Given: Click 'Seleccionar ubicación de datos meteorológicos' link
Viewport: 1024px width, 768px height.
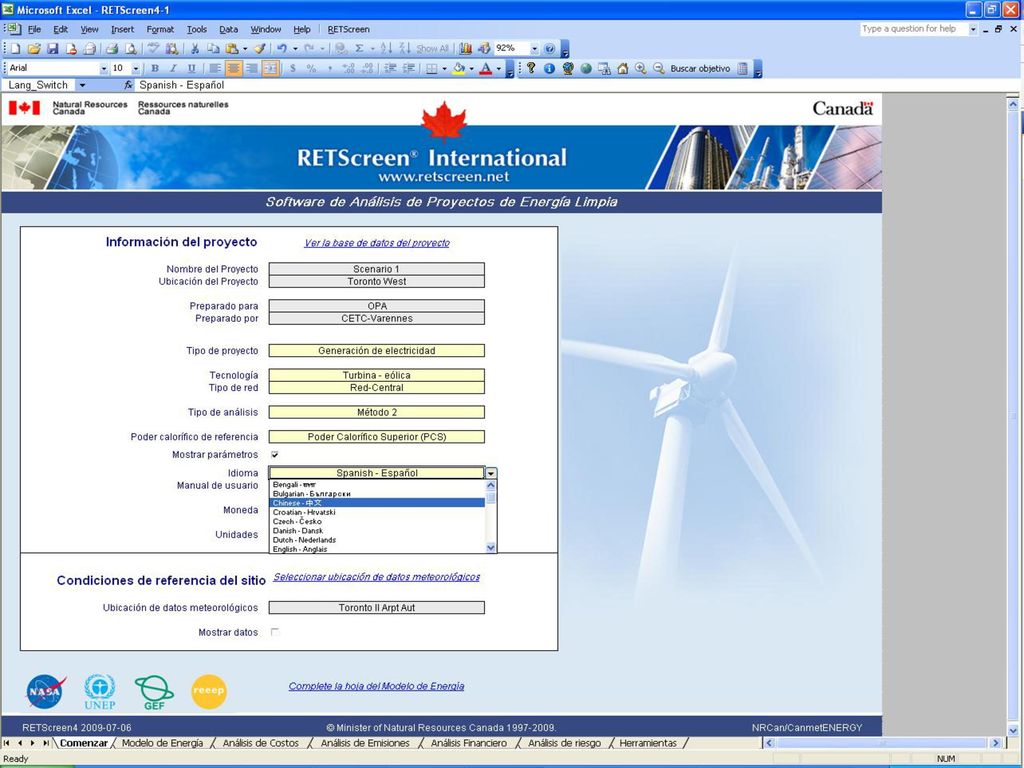Looking at the screenshot, I should point(377,577).
